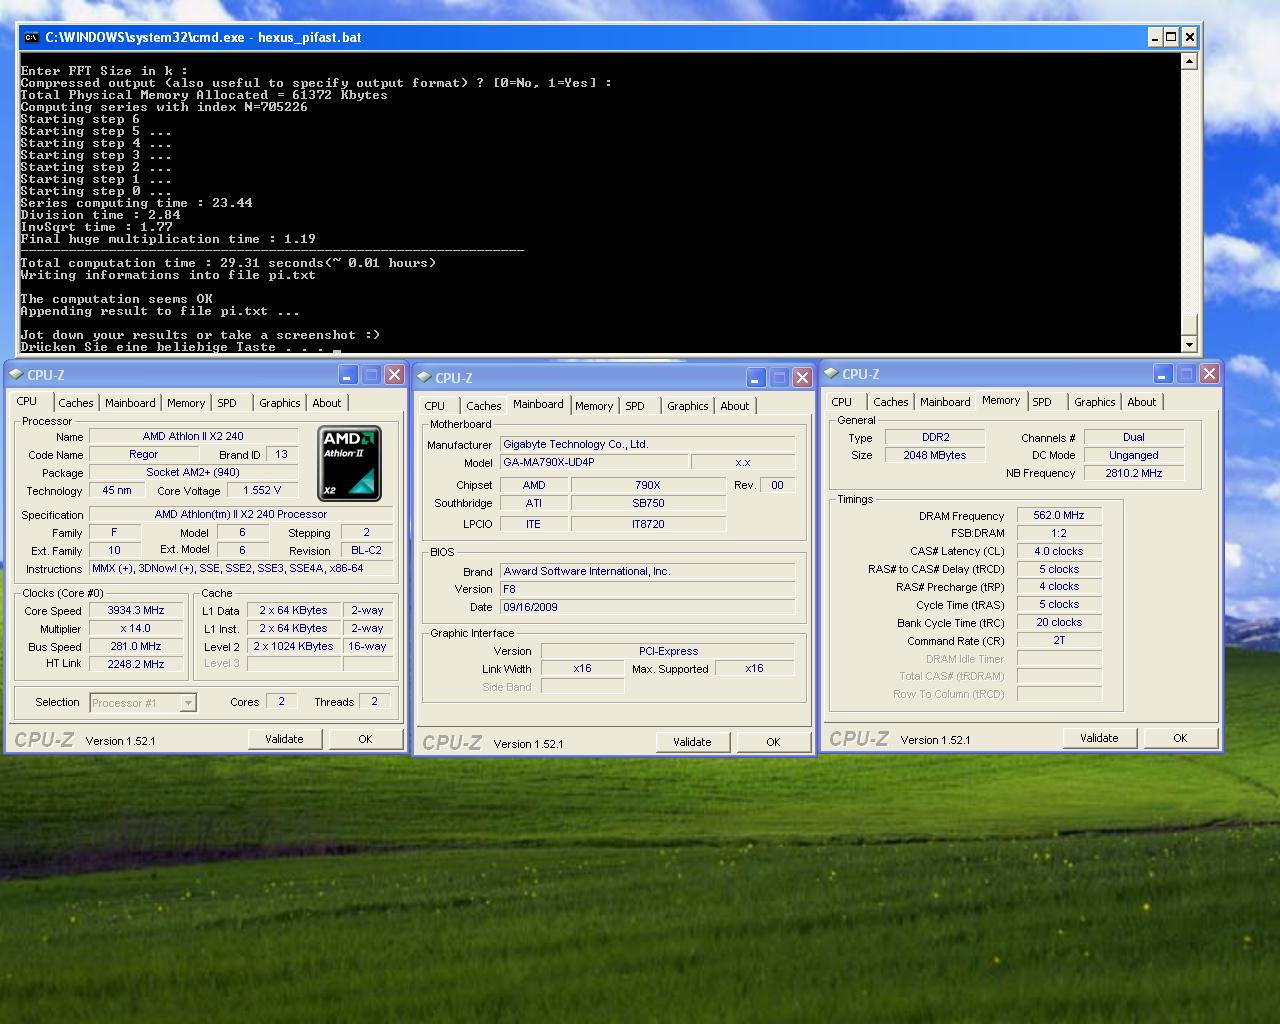Click the Core Speed value 3934.3 MHz
Image resolution: width=1280 pixels, height=1024 pixels.
coord(136,610)
